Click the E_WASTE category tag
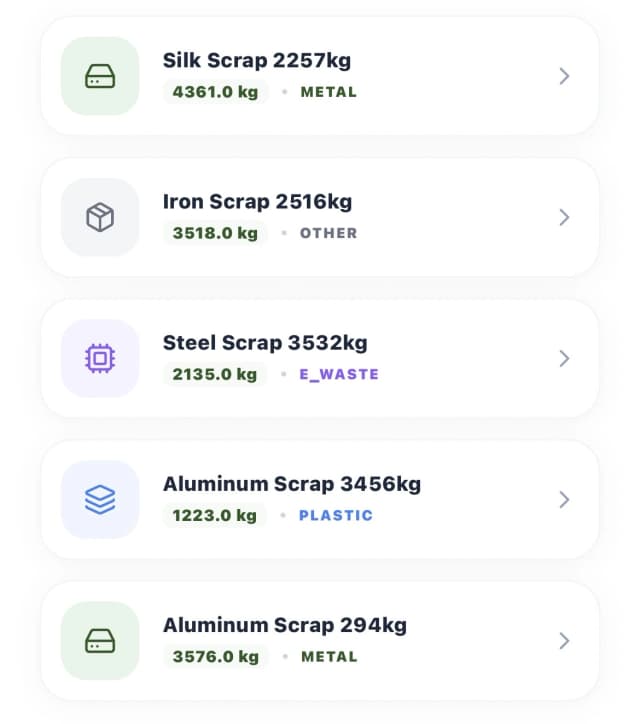640x724 pixels. (339, 375)
